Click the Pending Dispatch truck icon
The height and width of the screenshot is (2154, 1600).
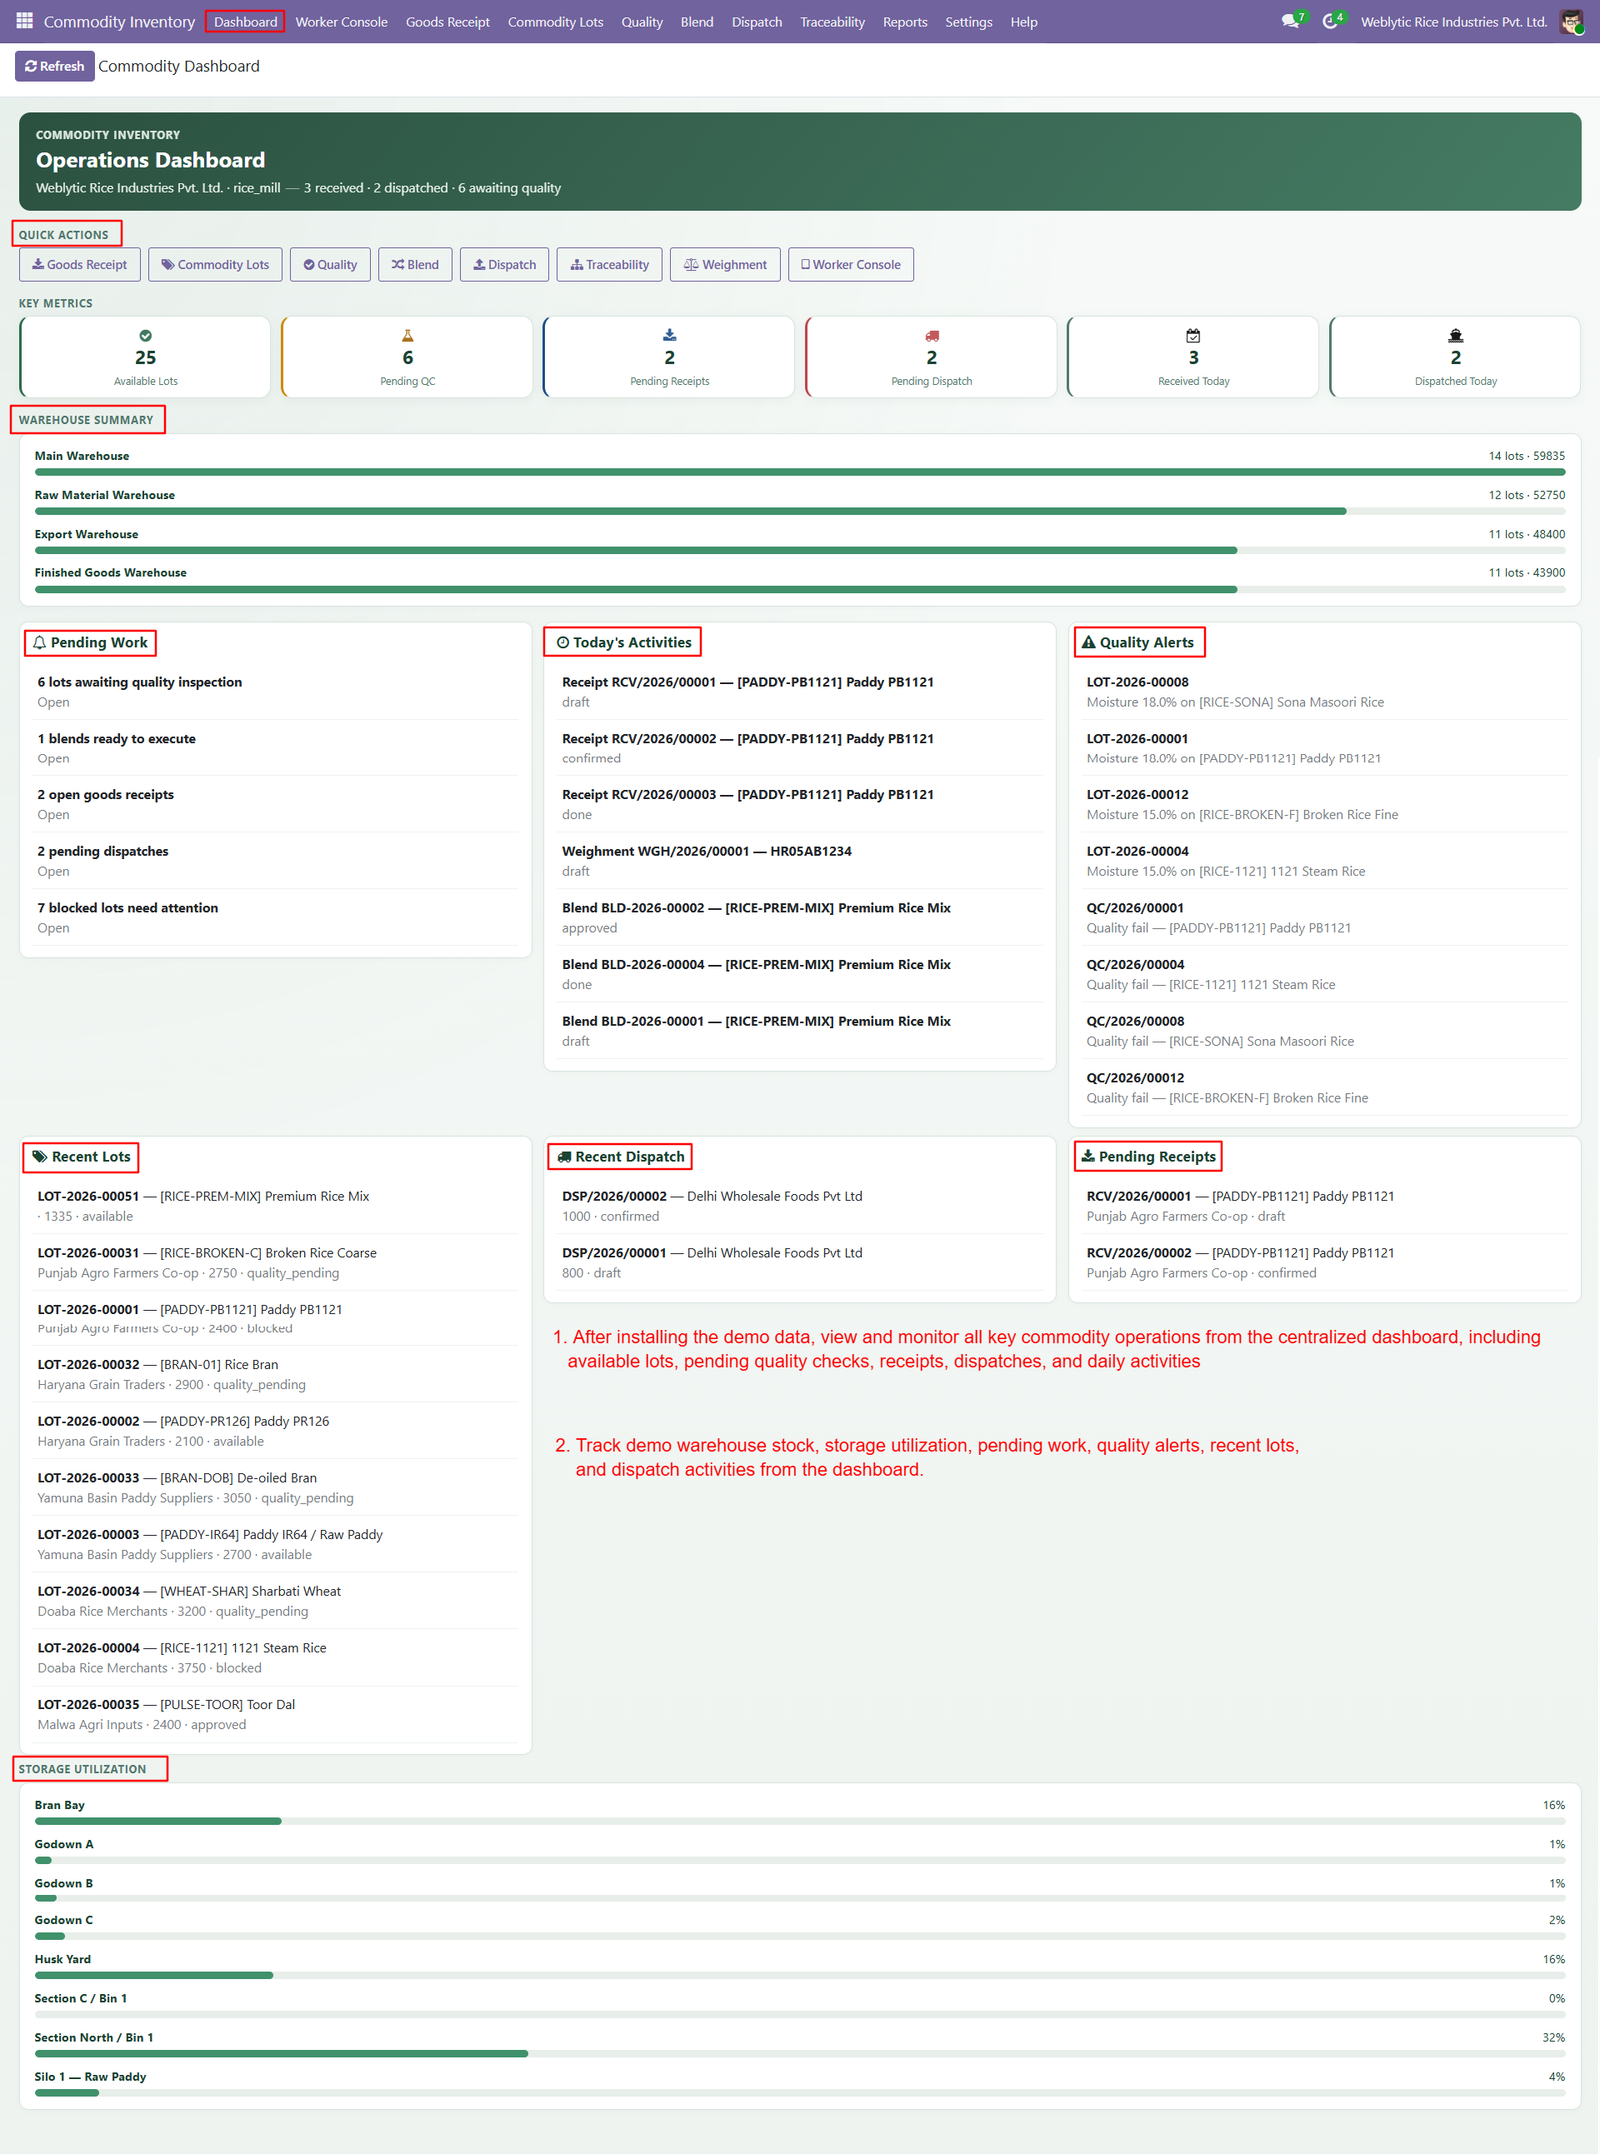(x=932, y=336)
